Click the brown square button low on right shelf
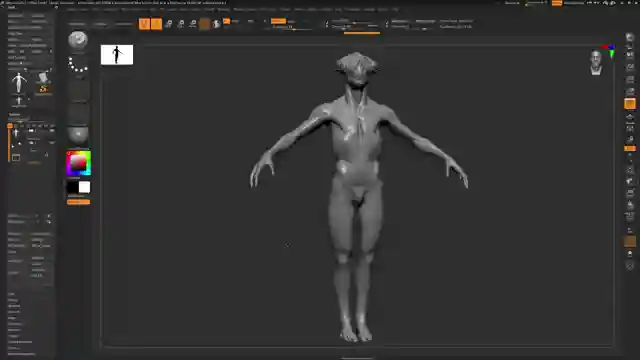This screenshot has width=640, height=360. (630, 241)
